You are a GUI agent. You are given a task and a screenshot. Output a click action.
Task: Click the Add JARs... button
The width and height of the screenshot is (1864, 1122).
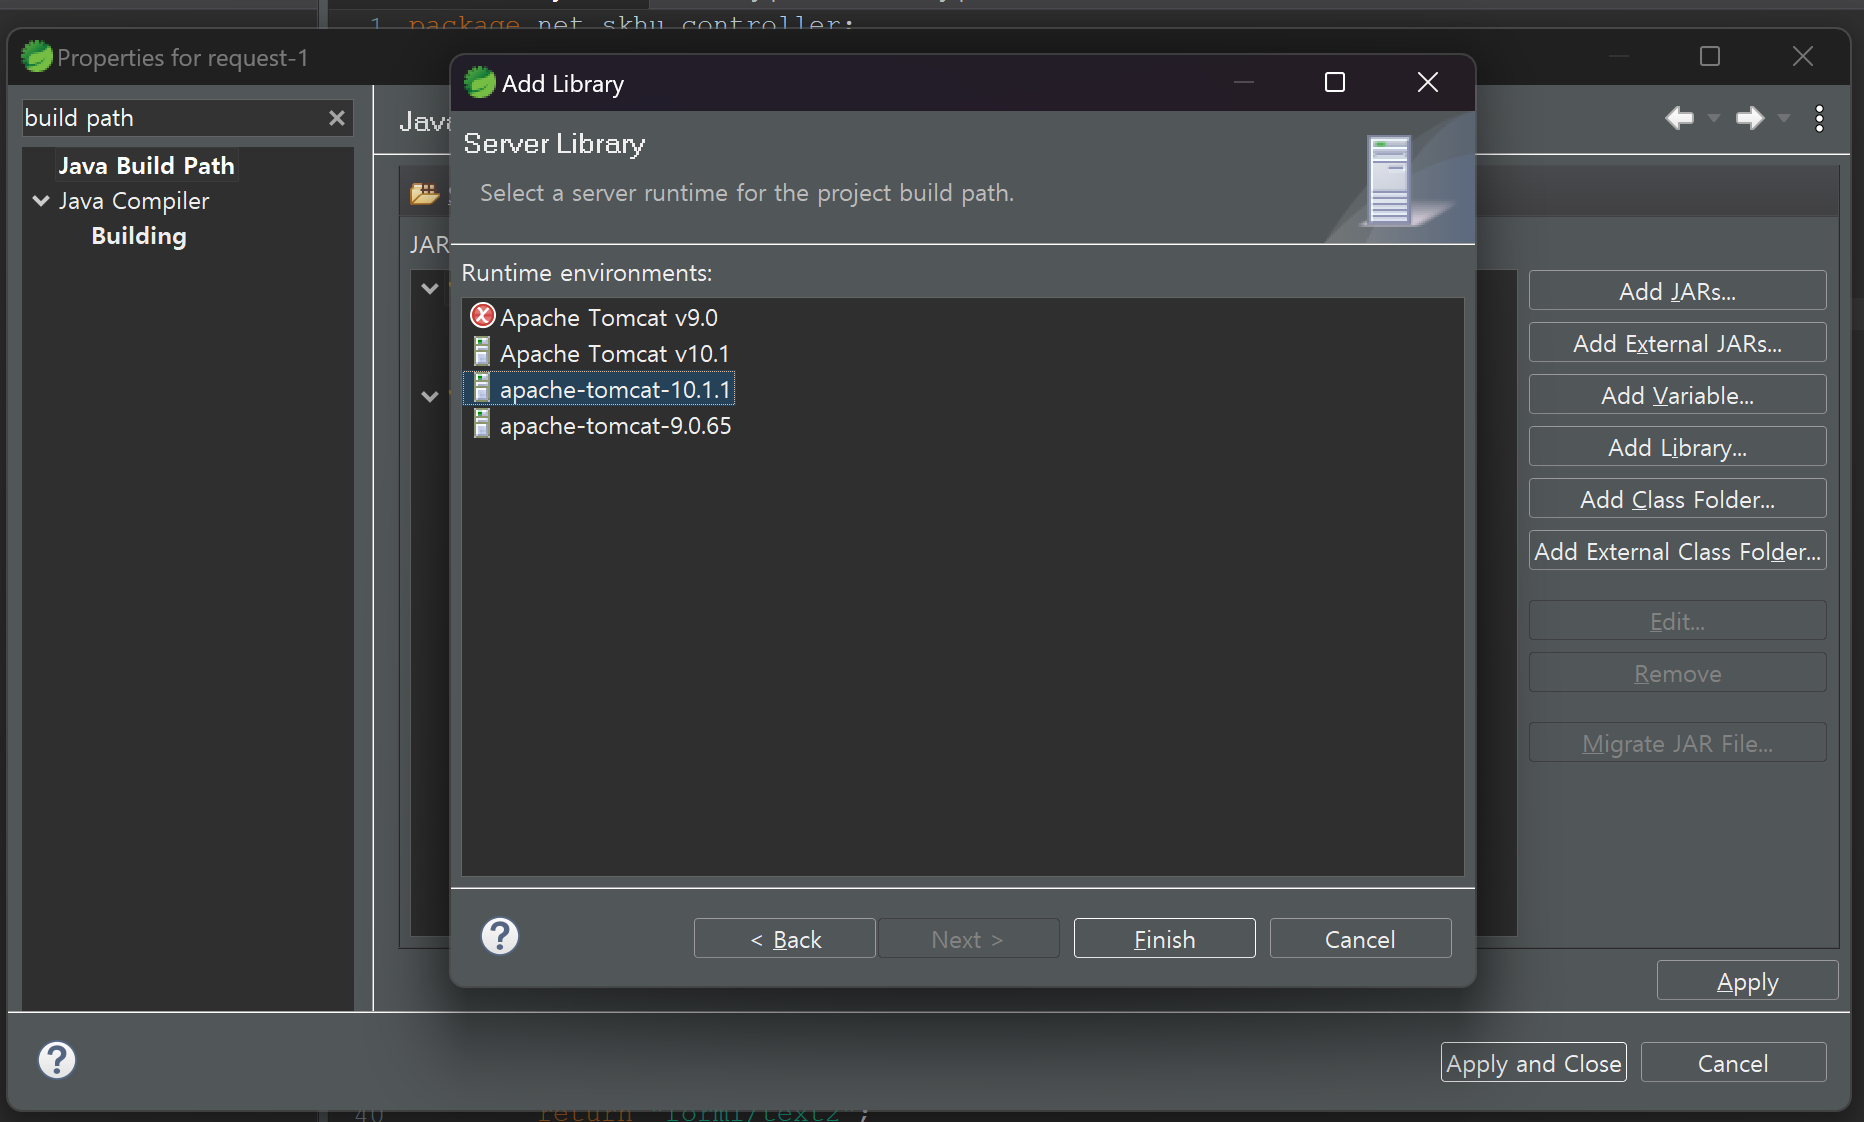click(1678, 291)
